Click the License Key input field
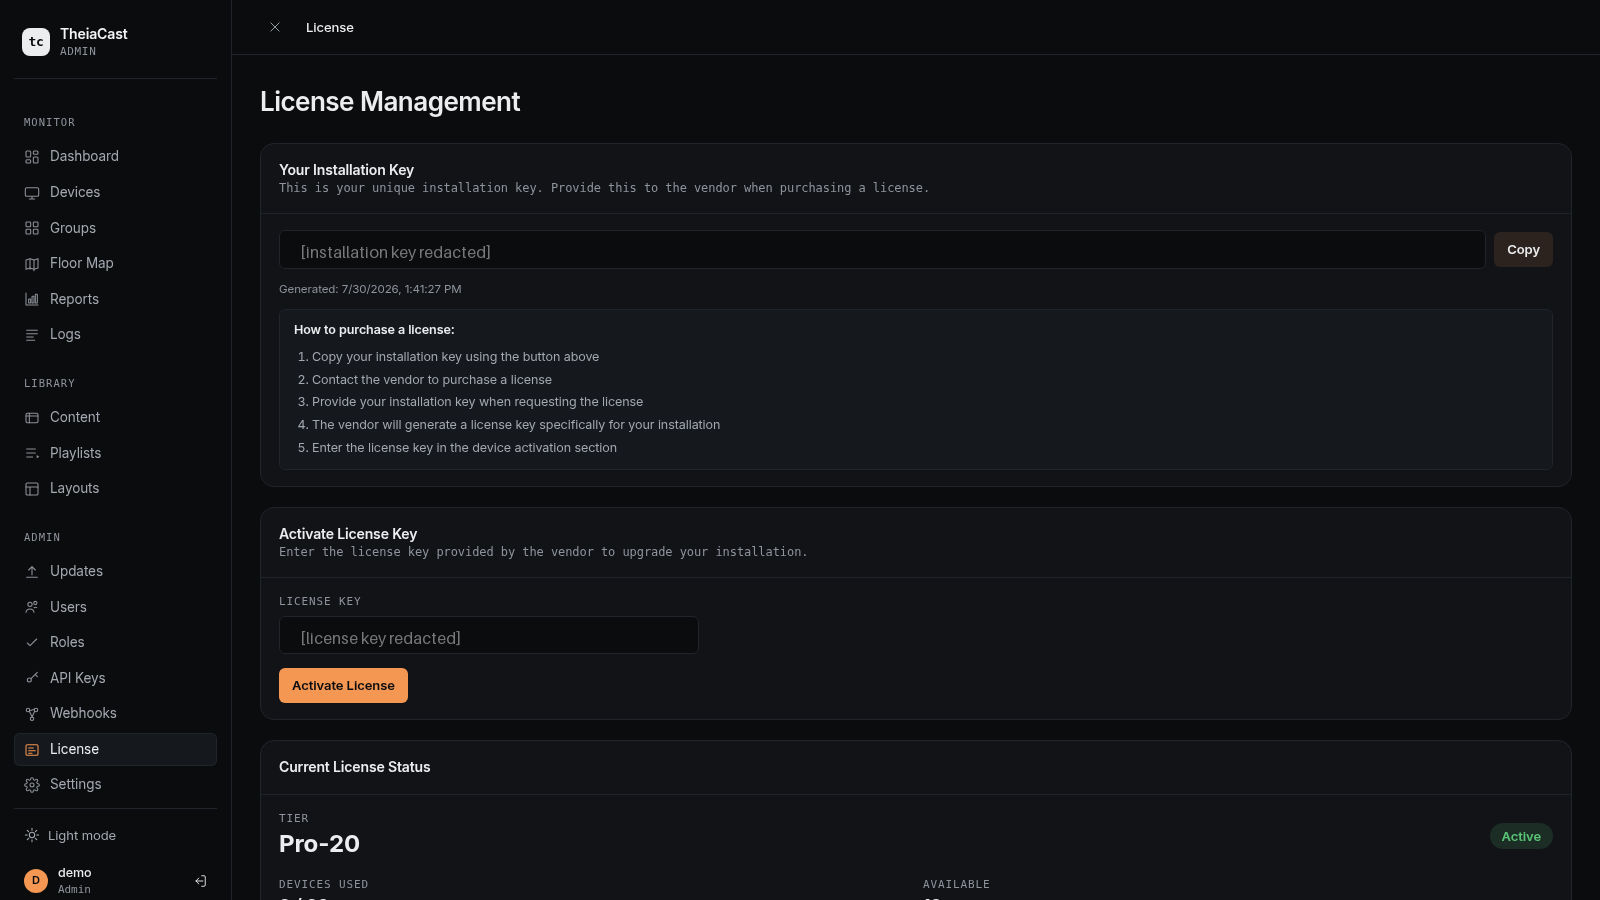The width and height of the screenshot is (1600, 900). pyautogui.click(x=489, y=635)
